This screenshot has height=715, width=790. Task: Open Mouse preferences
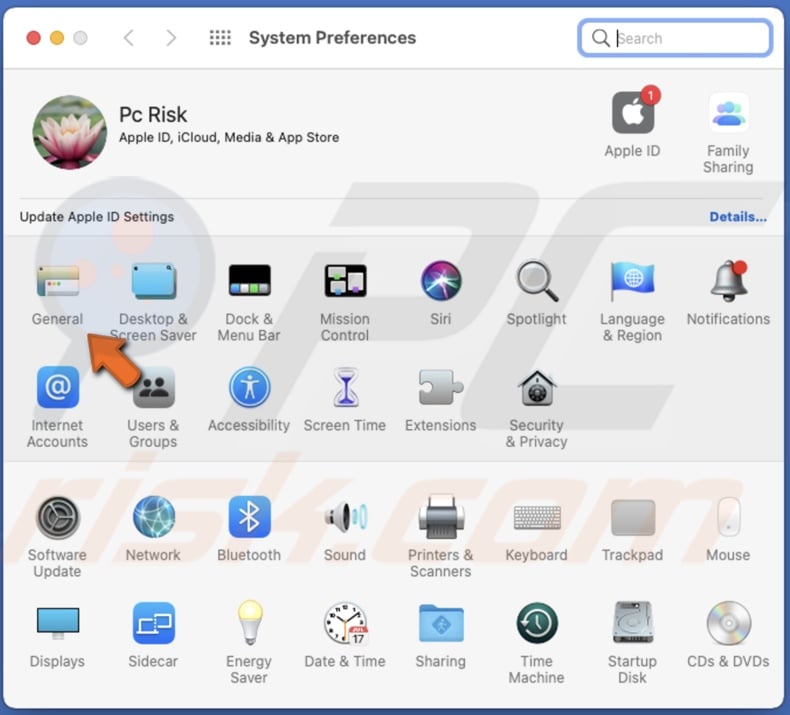click(729, 517)
